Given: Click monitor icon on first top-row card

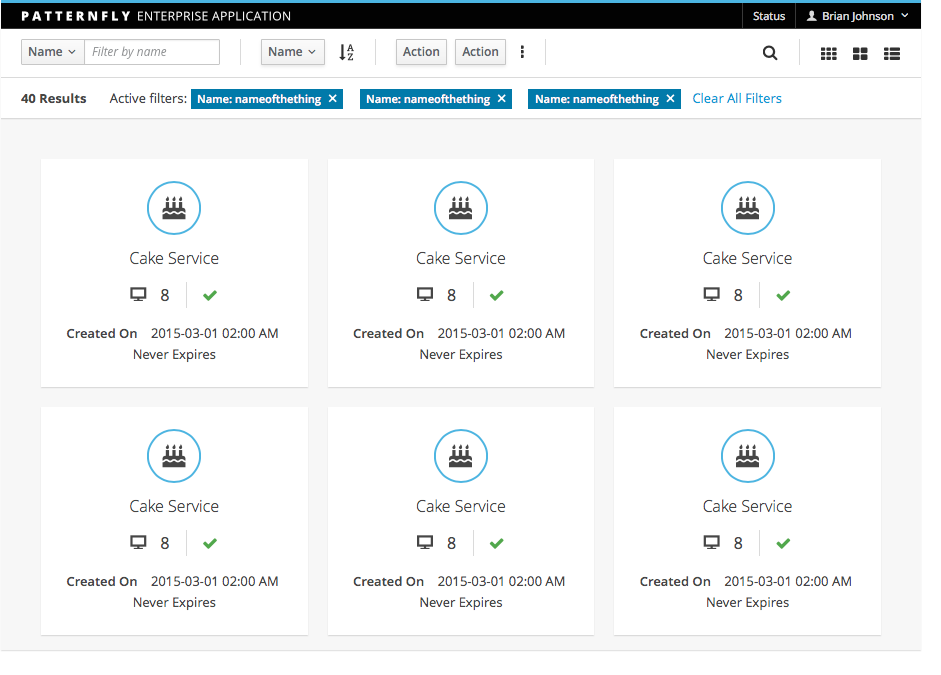Looking at the screenshot, I should [x=139, y=295].
